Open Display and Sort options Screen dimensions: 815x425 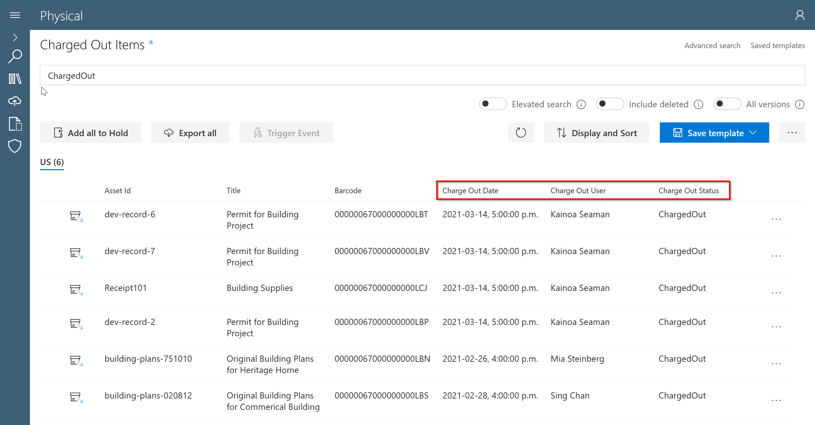[597, 133]
